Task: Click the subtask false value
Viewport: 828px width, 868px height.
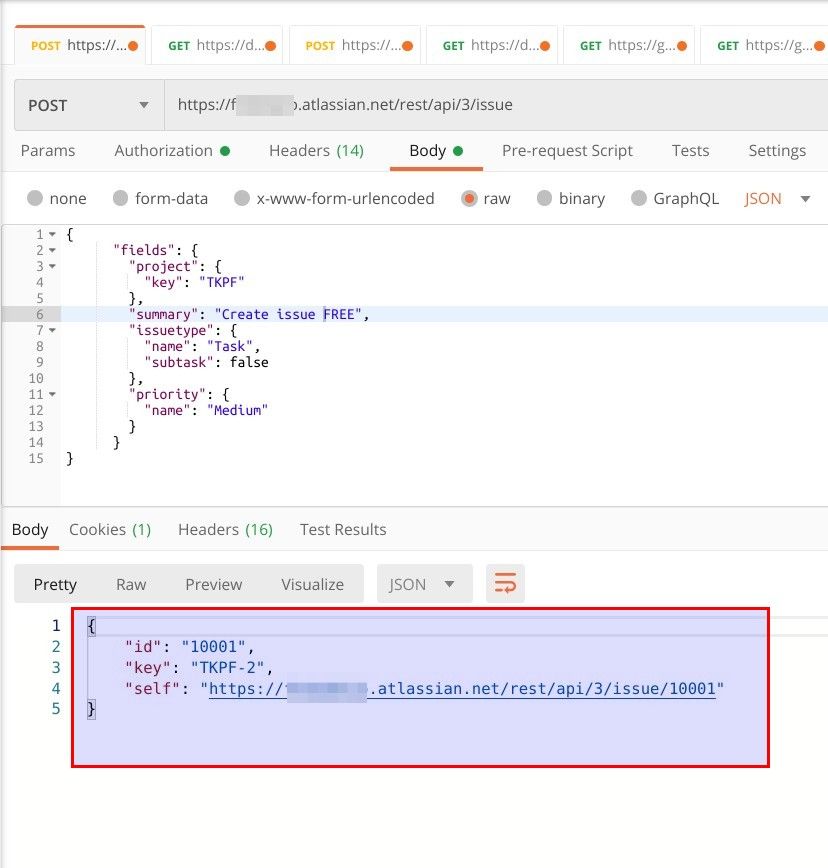Action: point(249,362)
